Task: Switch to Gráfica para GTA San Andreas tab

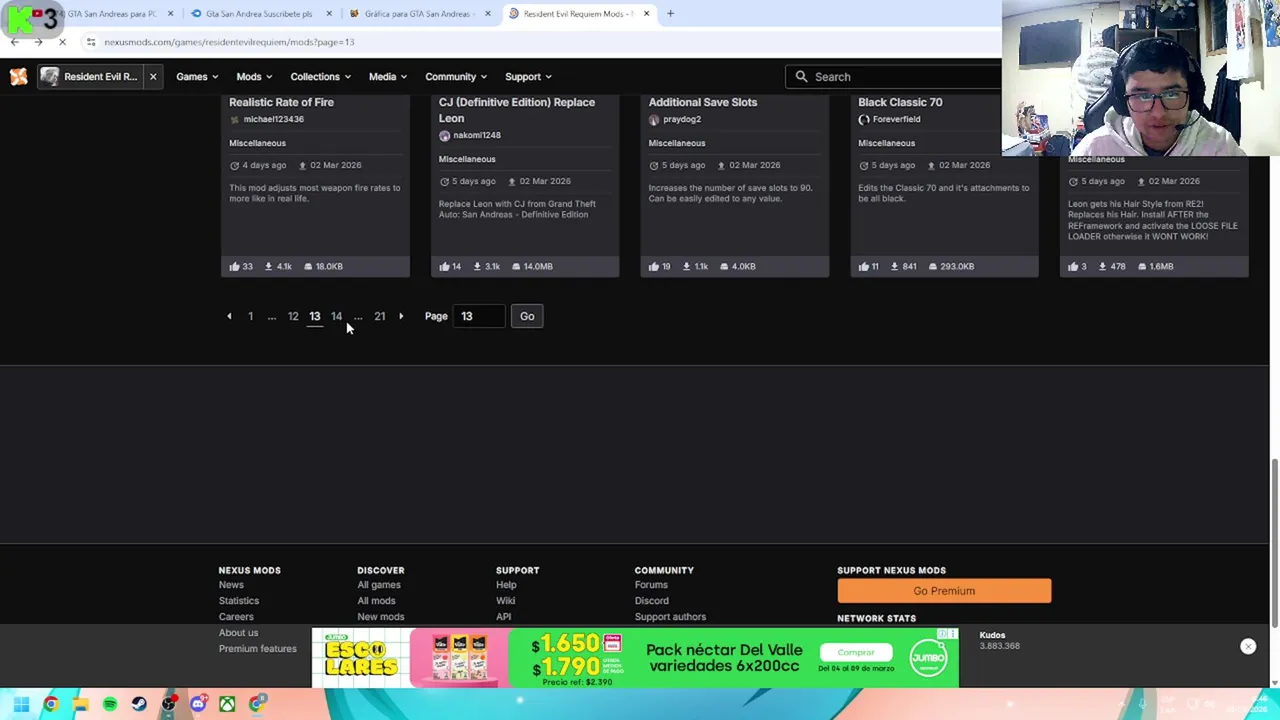Action: point(418,14)
